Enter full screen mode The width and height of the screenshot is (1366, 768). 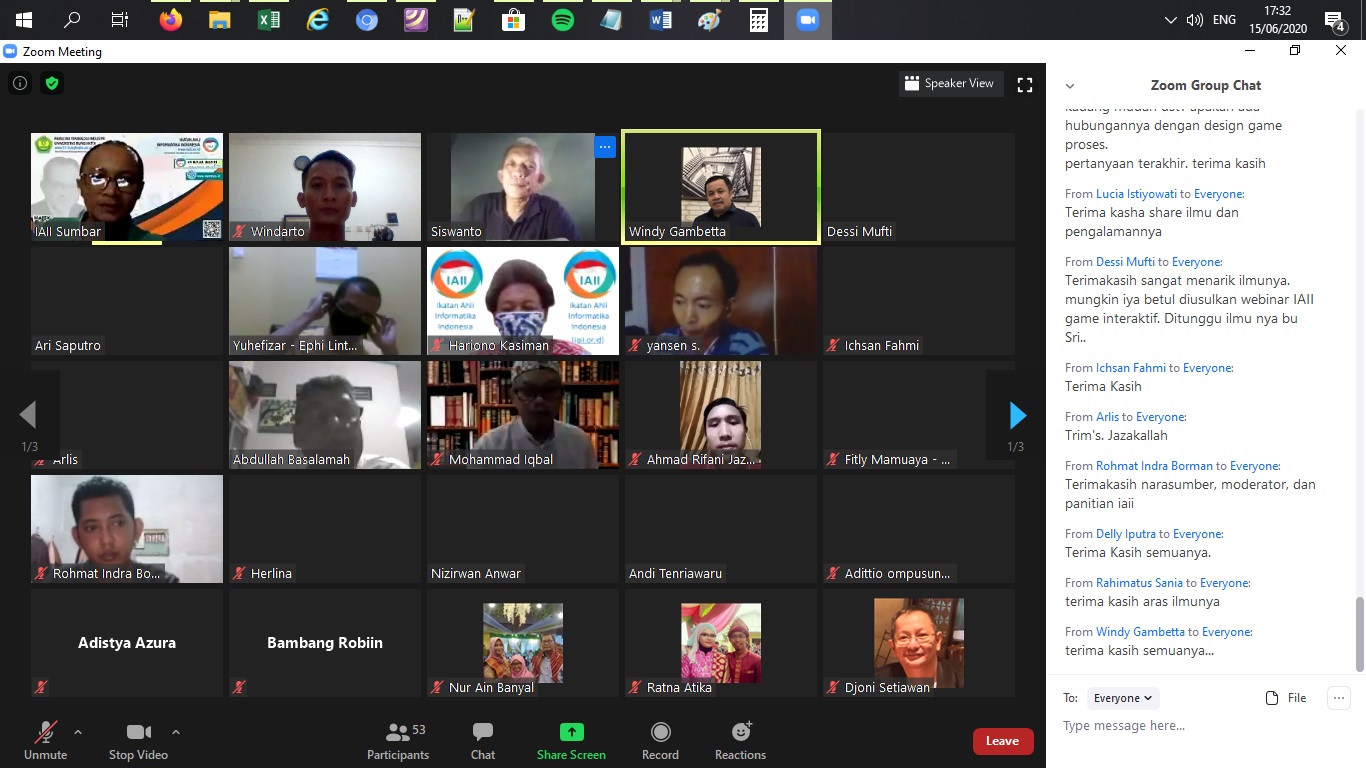pos(1024,85)
